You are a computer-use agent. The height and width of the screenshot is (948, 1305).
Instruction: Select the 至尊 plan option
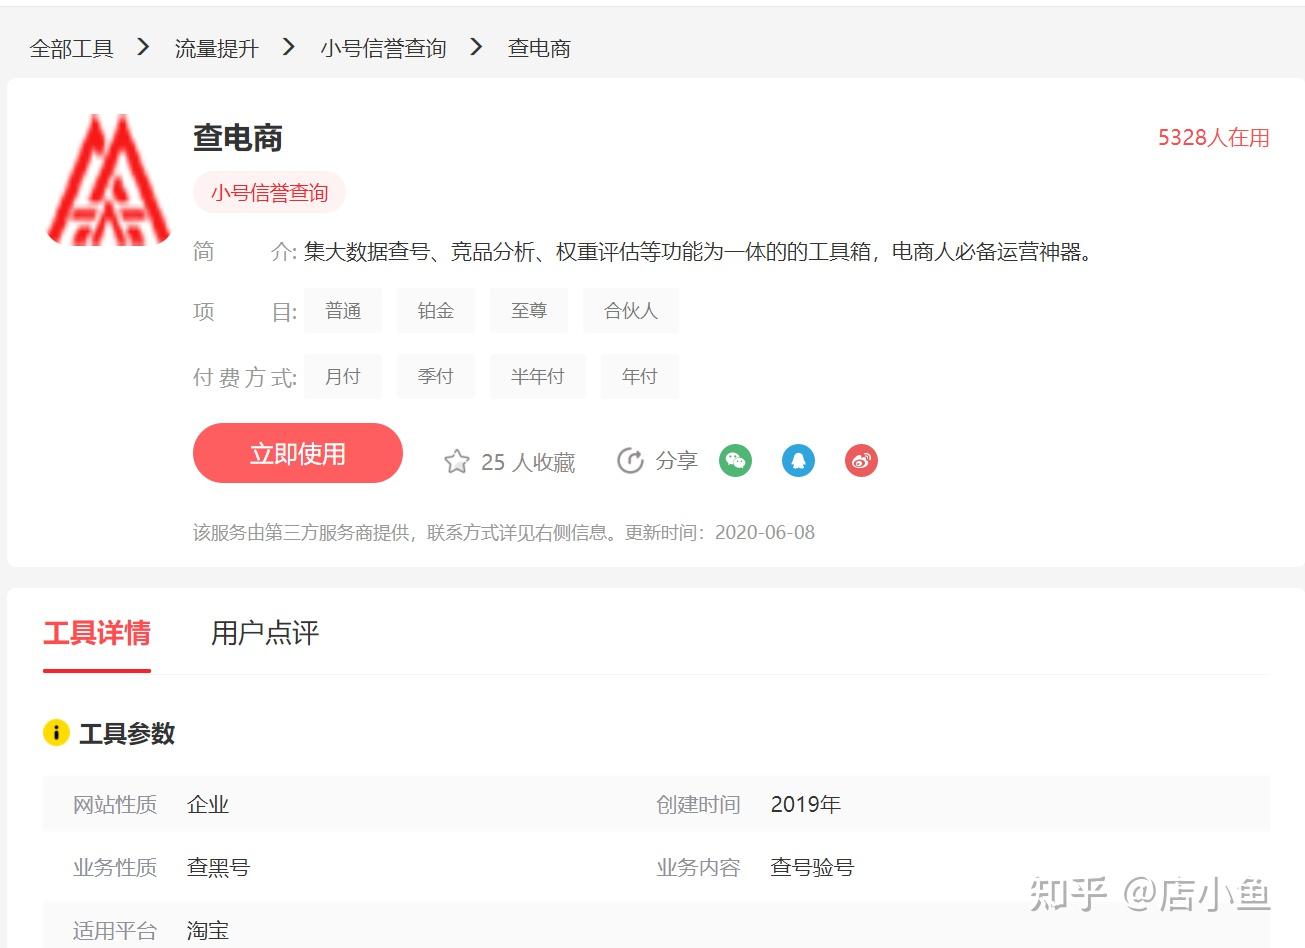click(529, 311)
